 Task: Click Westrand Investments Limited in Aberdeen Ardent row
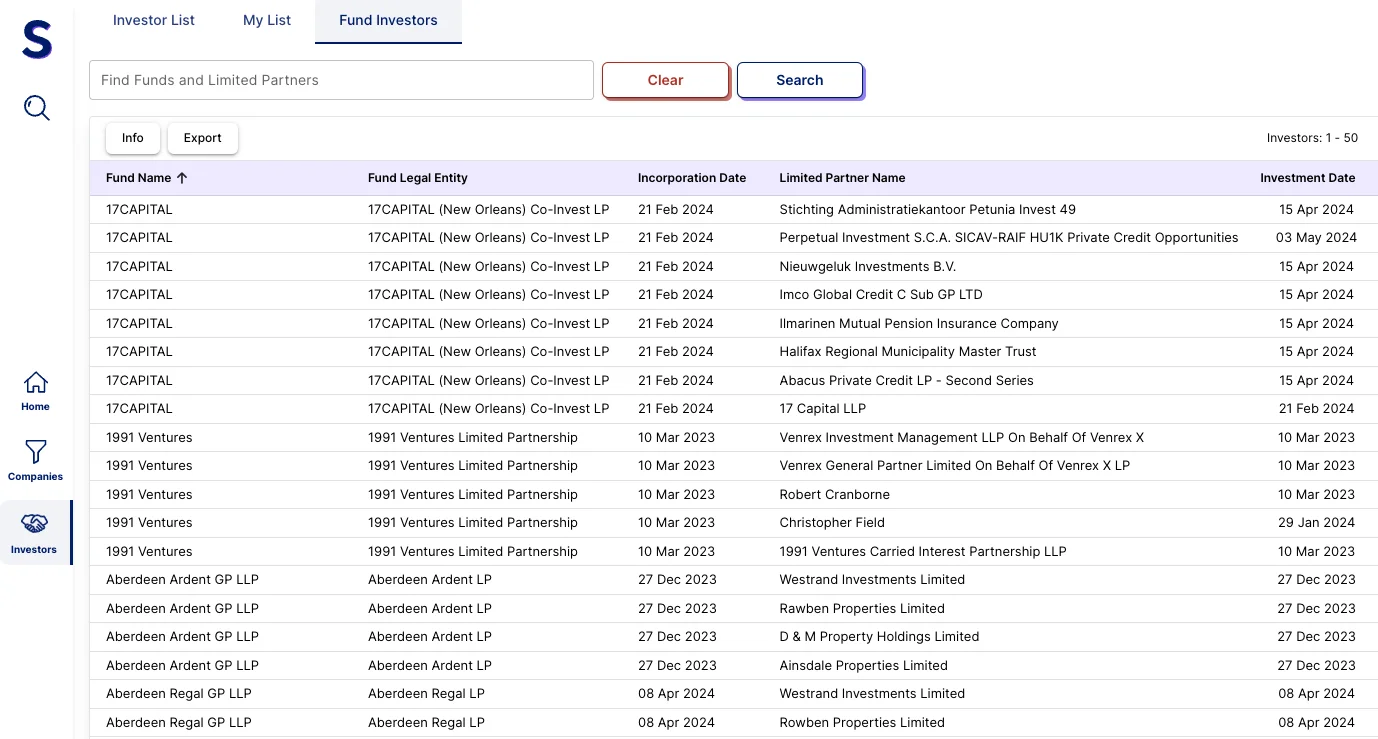[872, 580]
